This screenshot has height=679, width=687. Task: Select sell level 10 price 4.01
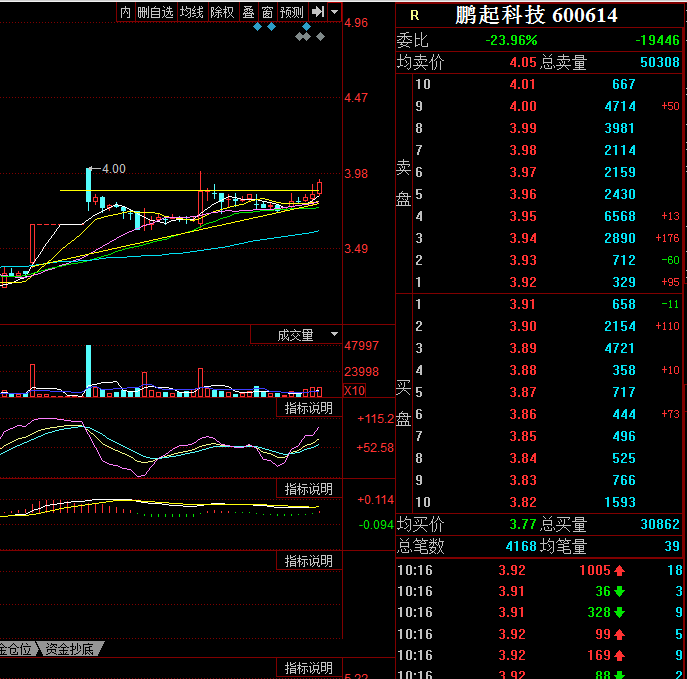(523, 84)
